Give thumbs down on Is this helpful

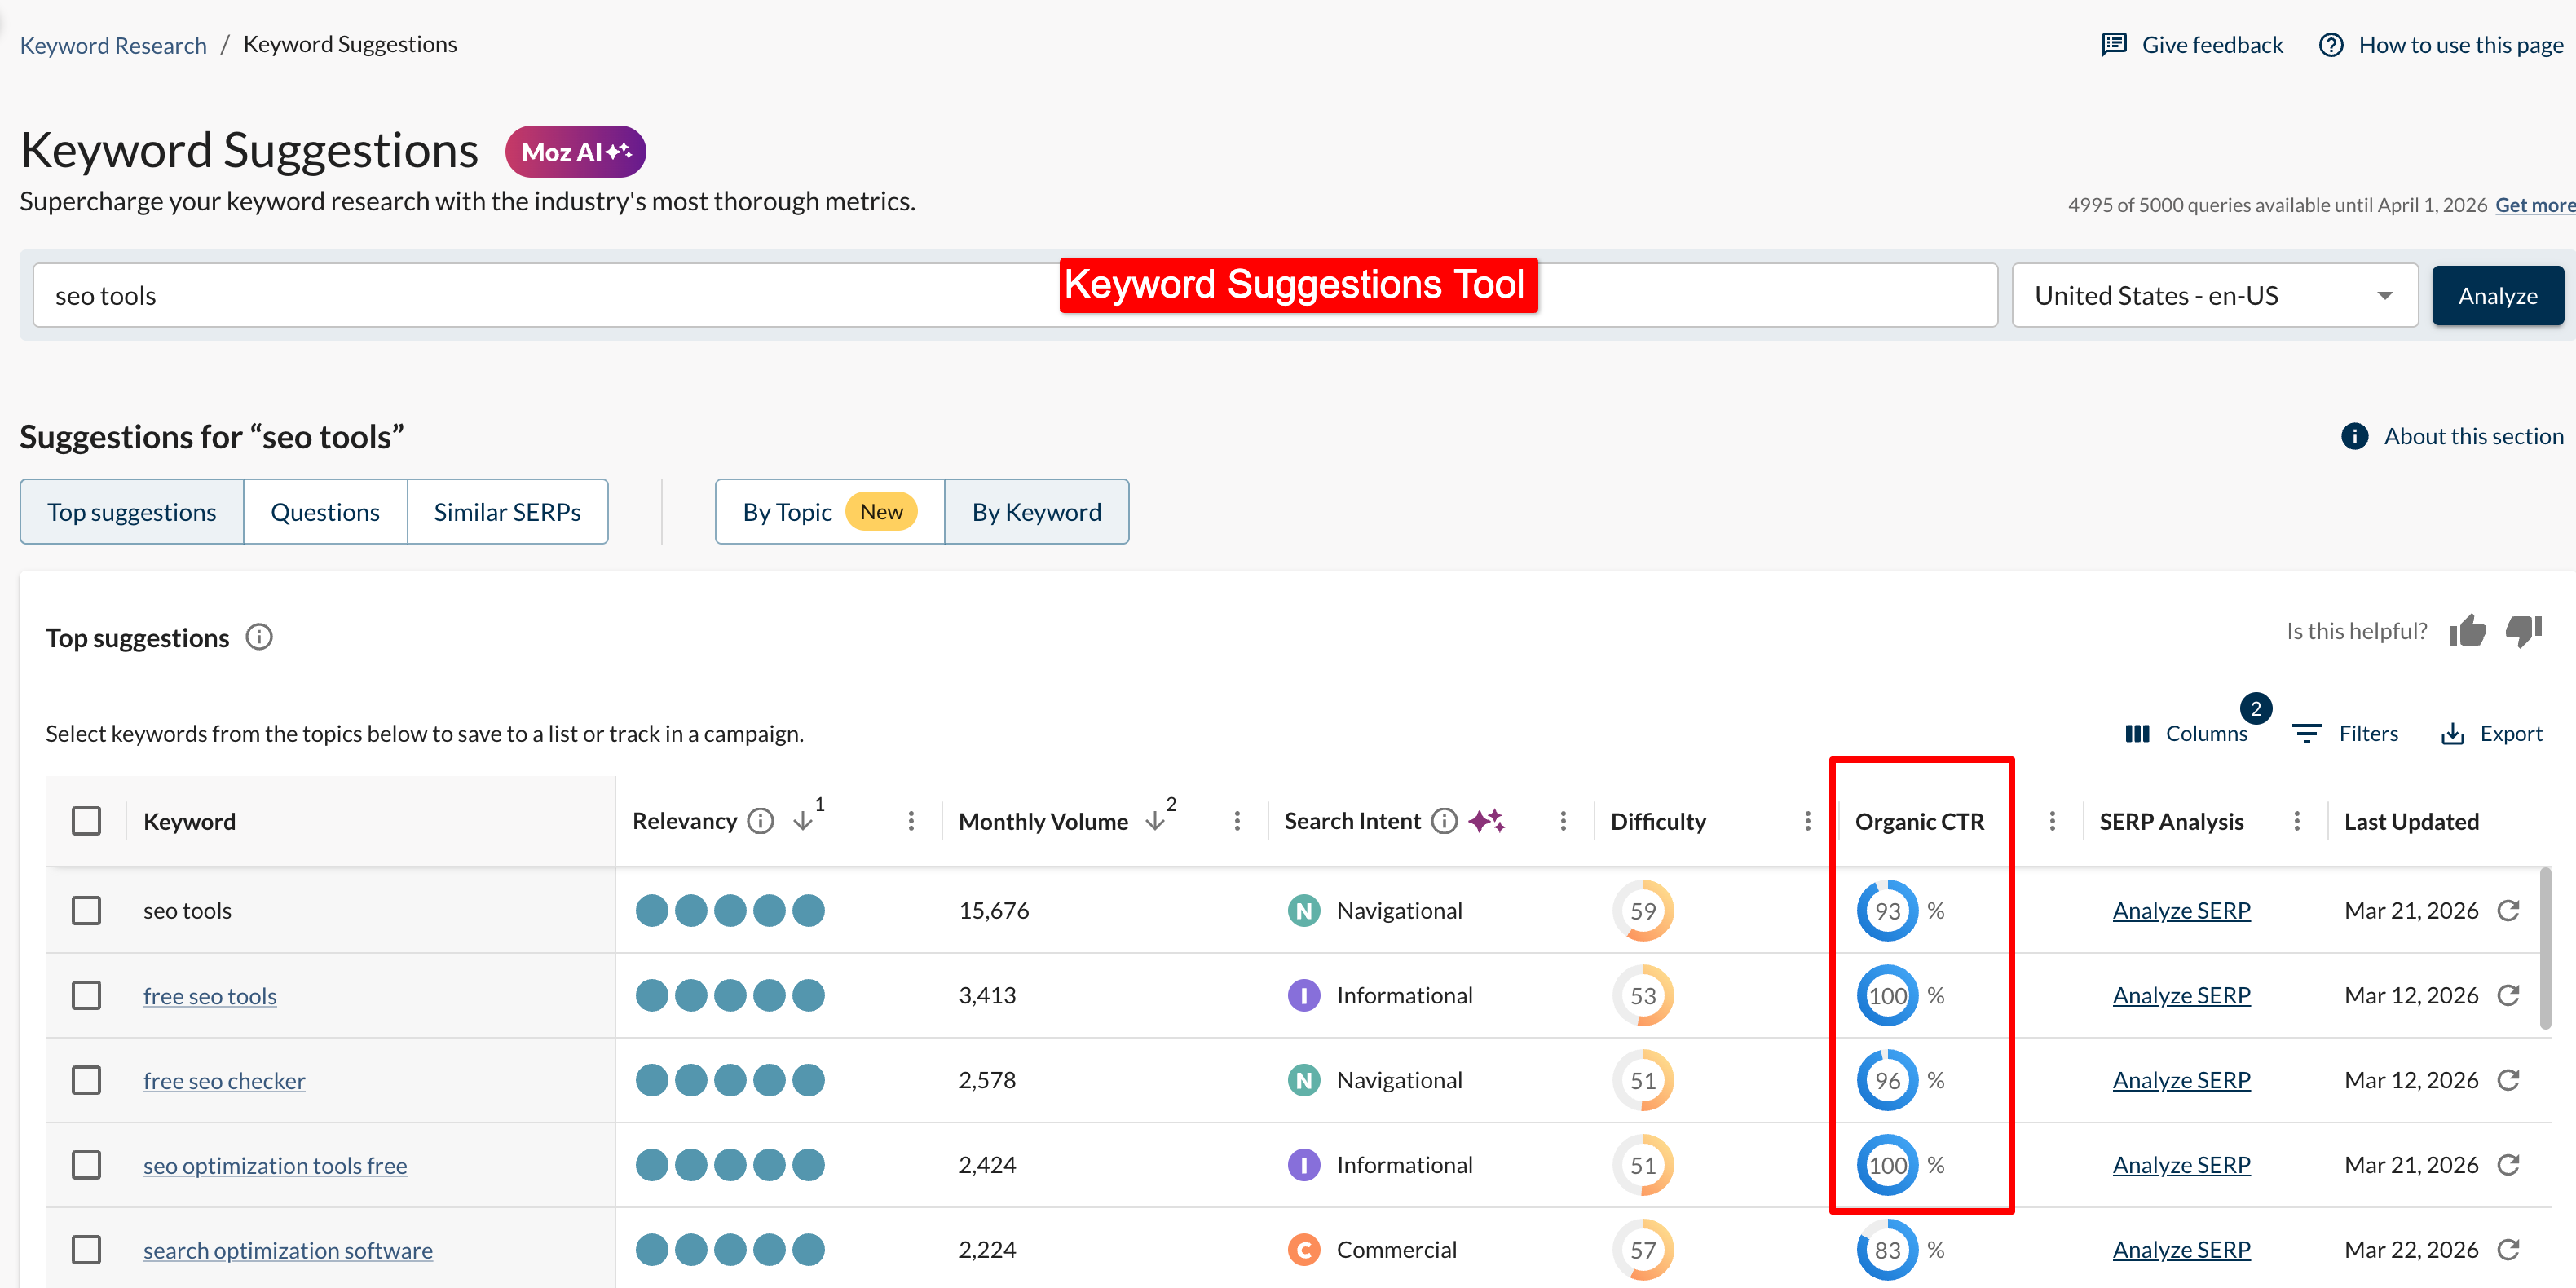pyautogui.click(x=2524, y=631)
